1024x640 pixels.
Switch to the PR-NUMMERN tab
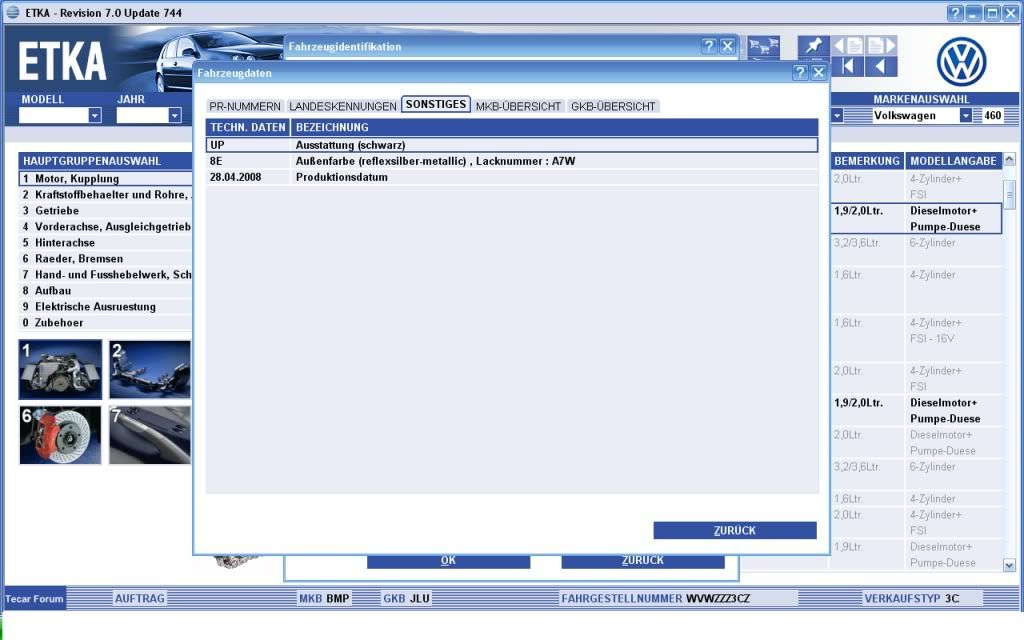245,106
